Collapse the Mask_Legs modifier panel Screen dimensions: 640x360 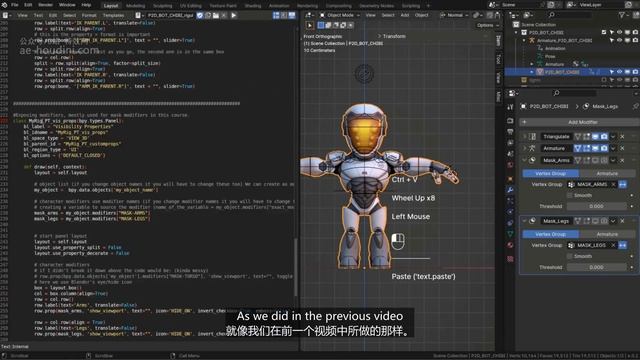(524, 221)
